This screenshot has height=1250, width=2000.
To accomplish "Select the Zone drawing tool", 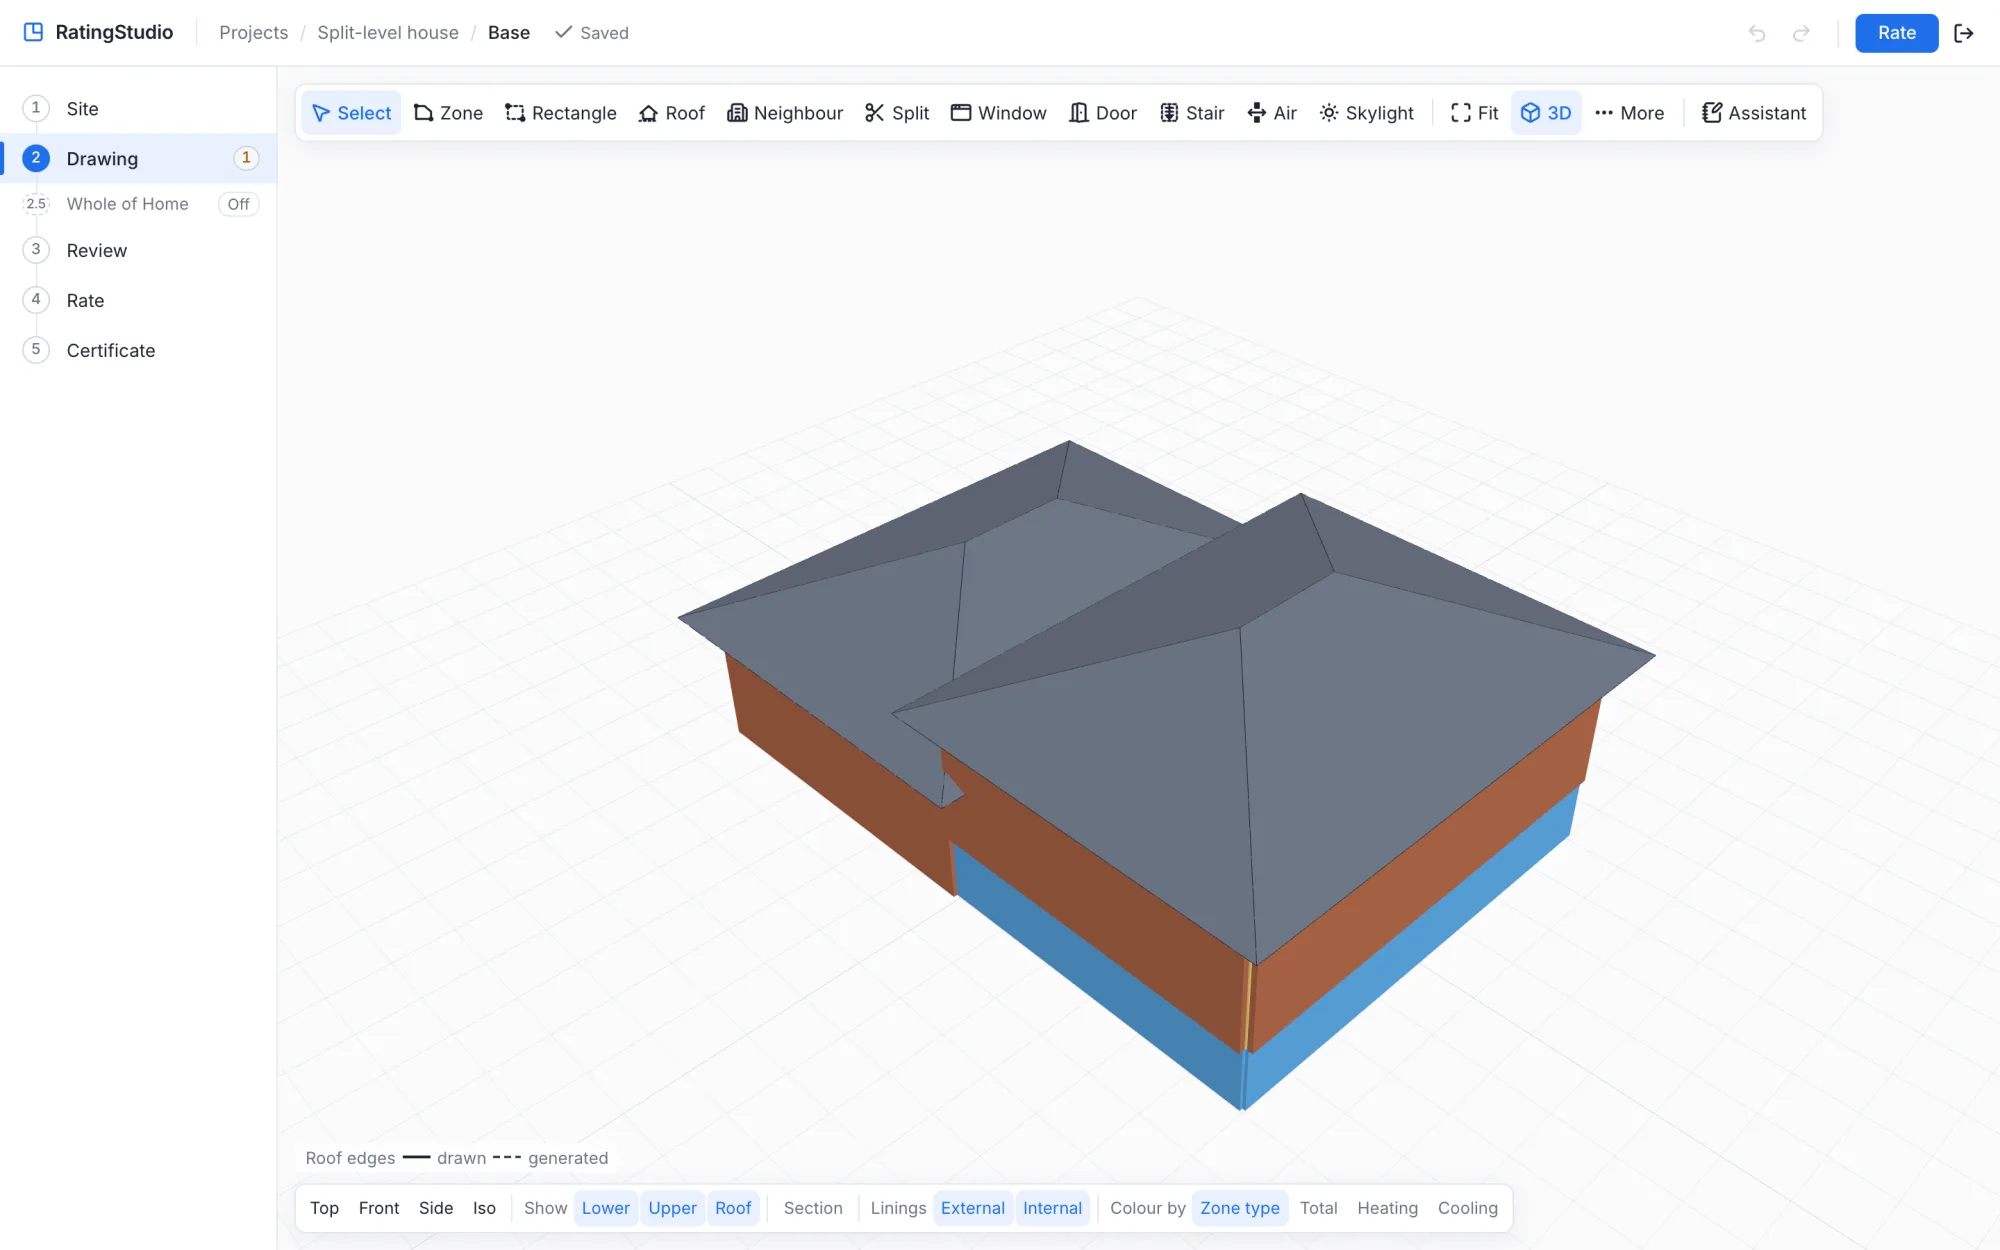I will point(448,113).
